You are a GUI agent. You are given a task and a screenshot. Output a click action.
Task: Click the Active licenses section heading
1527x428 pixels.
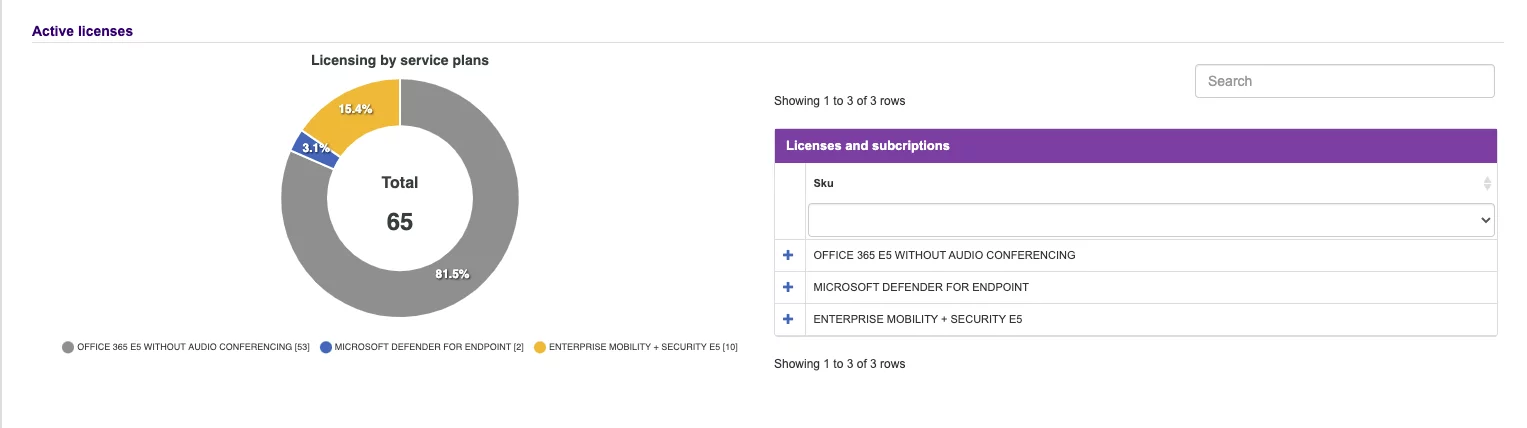(82, 31)
